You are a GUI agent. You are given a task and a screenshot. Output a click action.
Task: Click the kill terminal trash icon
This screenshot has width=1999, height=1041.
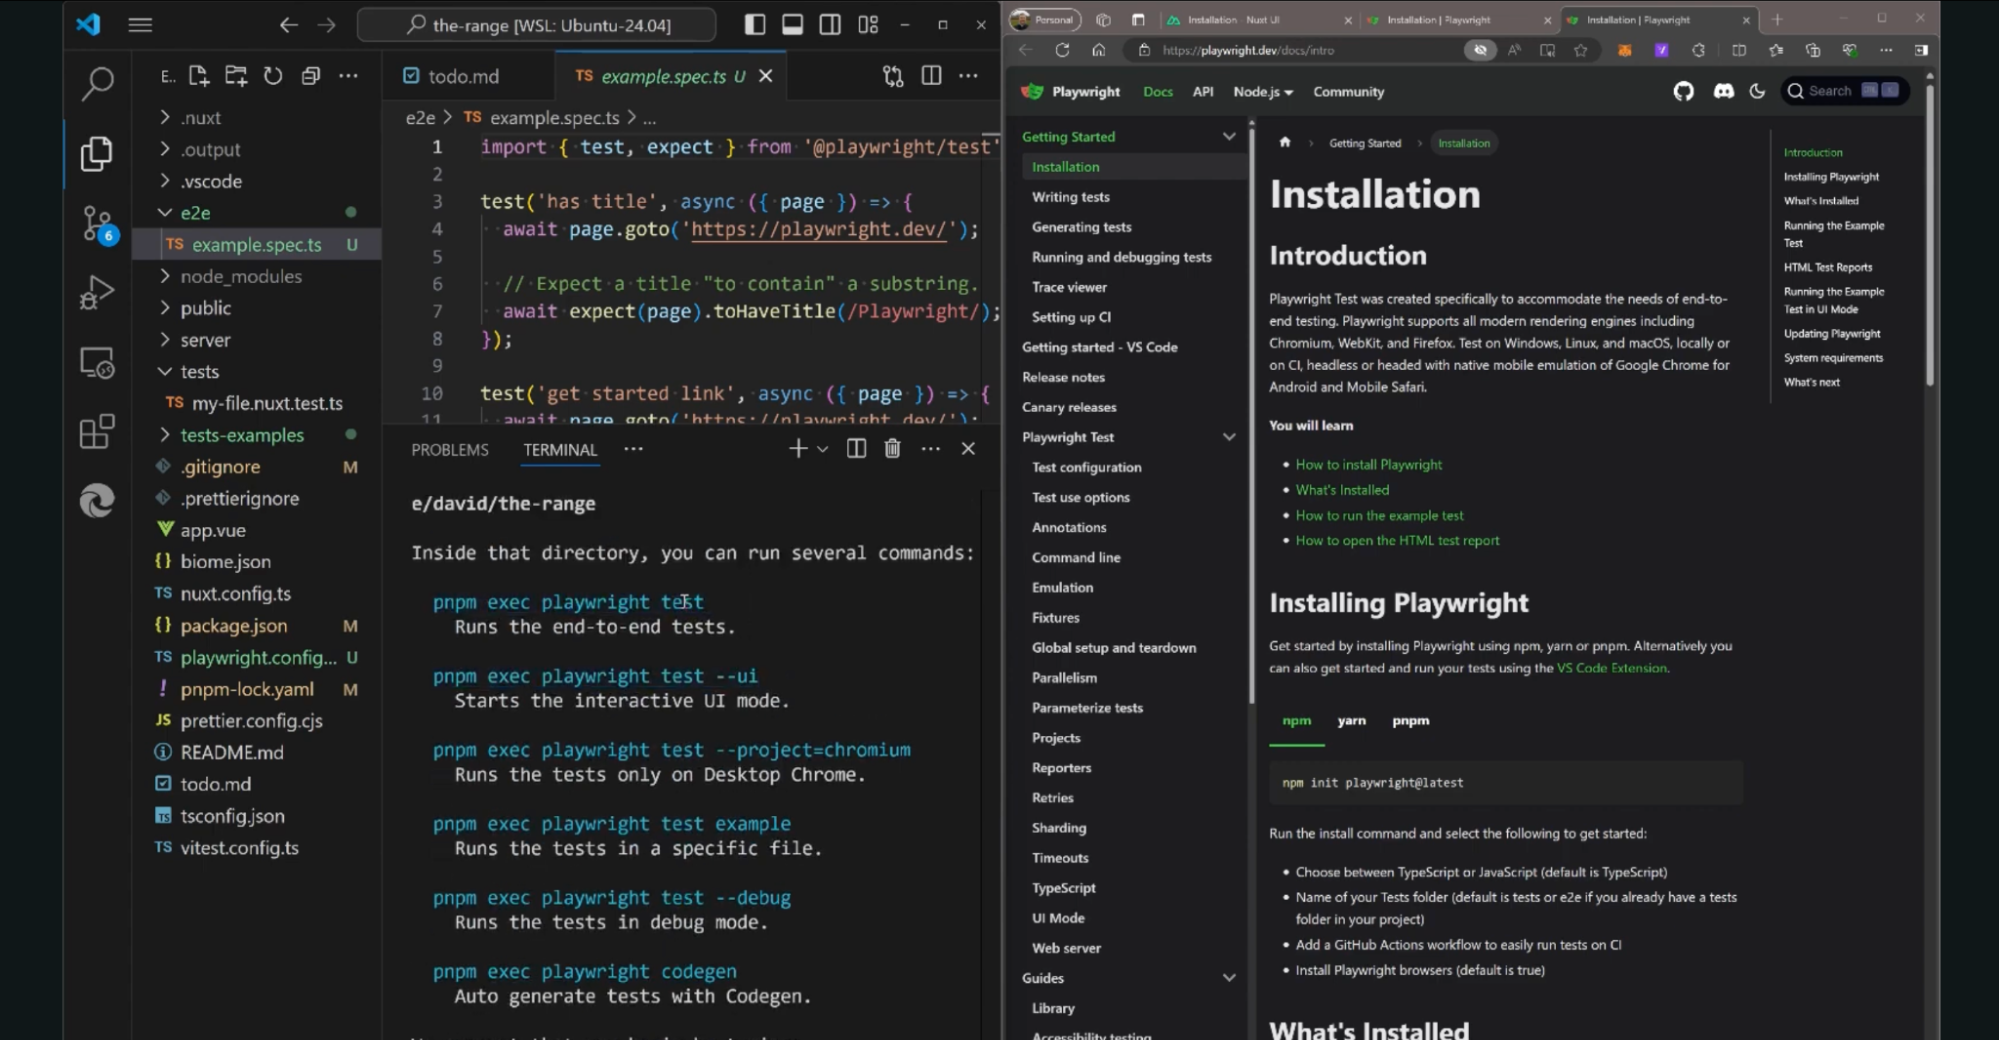[x=892, y=449]
